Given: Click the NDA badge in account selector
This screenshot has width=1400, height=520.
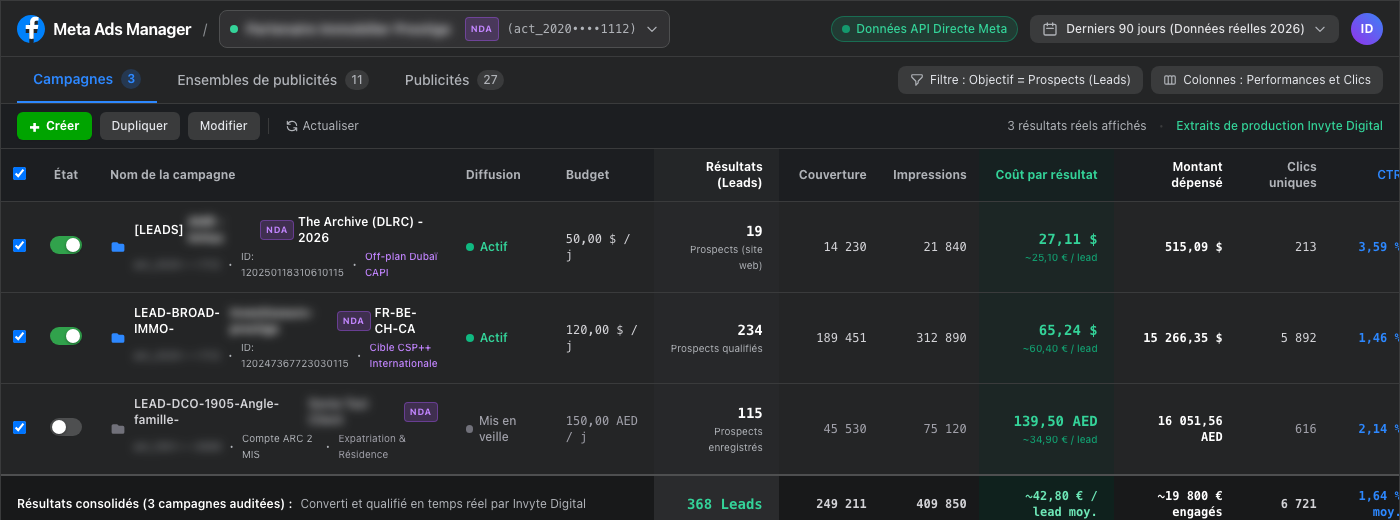Looking at the screenshot, I should [481, 29].
